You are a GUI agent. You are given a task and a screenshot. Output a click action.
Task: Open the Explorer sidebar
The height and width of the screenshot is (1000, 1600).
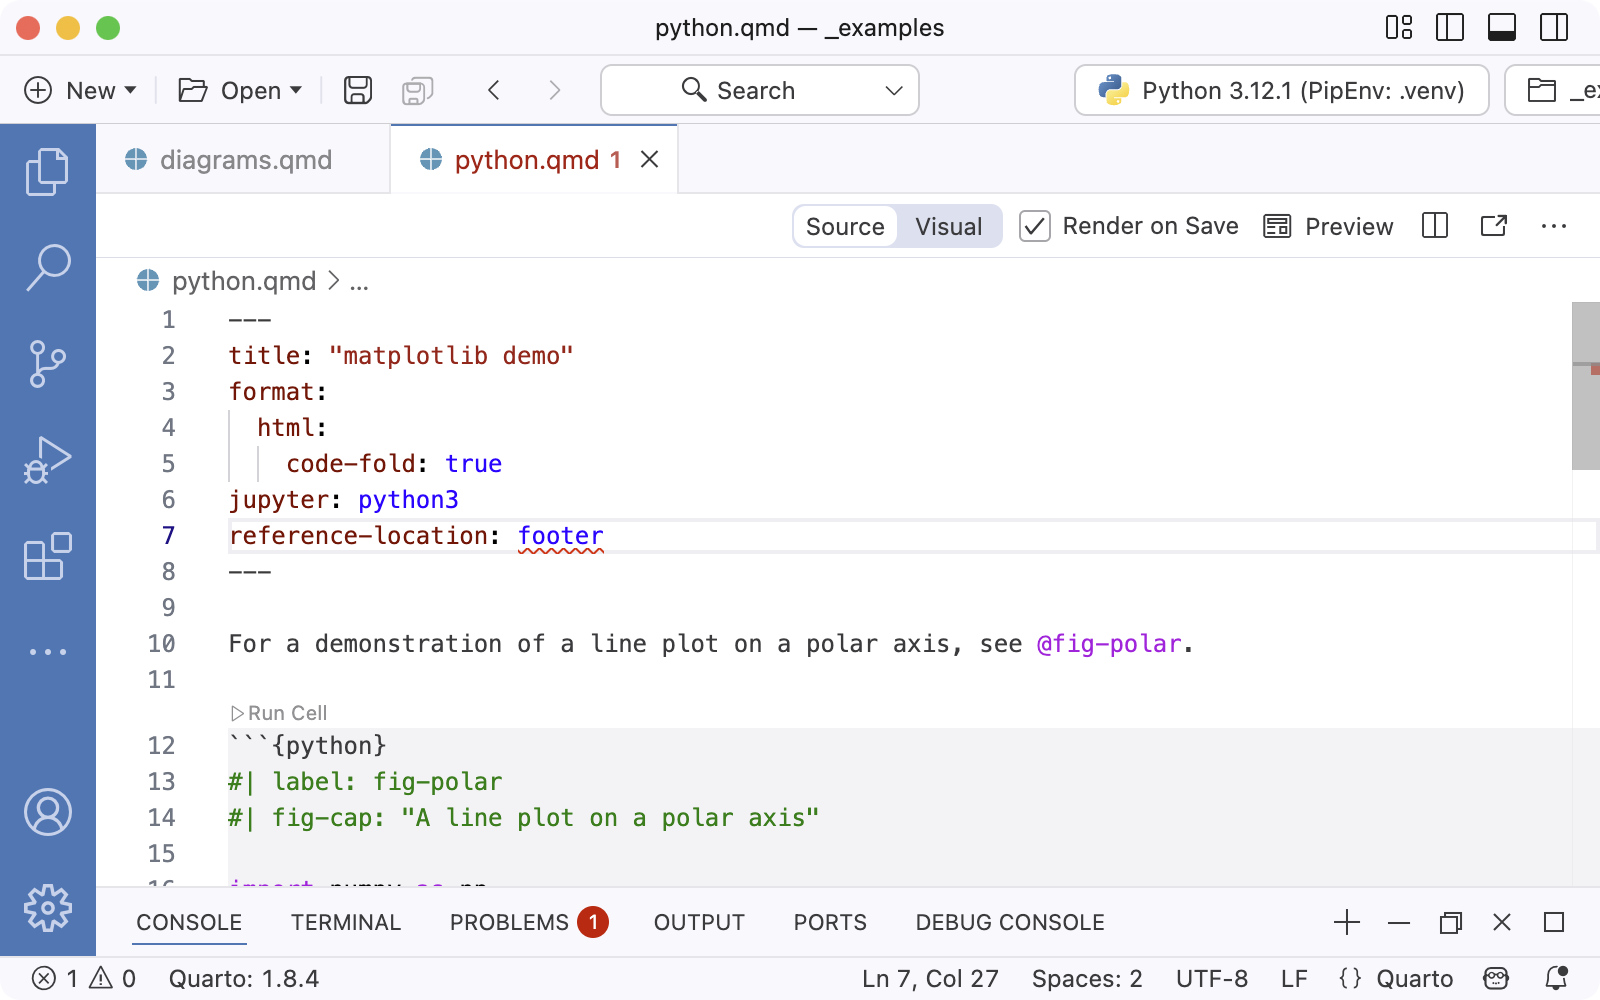[x=47, y=170]
